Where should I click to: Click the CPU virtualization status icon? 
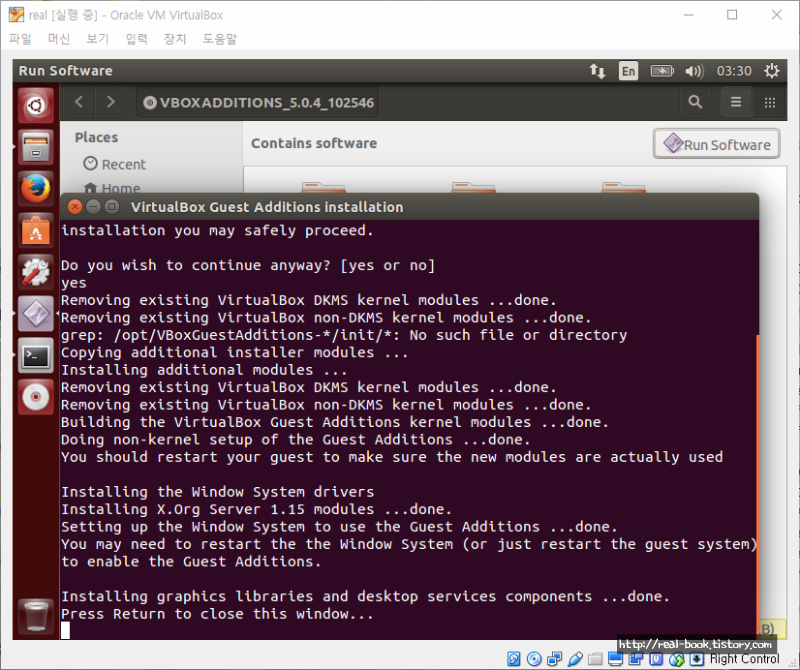click(656, 659)
